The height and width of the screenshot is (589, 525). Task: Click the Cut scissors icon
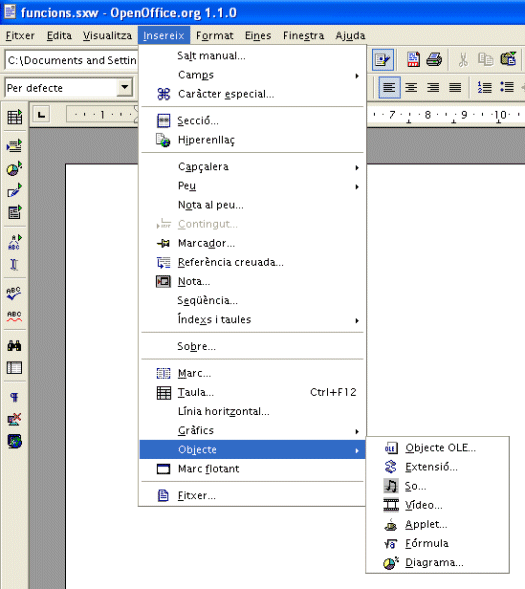coord(463,59)
